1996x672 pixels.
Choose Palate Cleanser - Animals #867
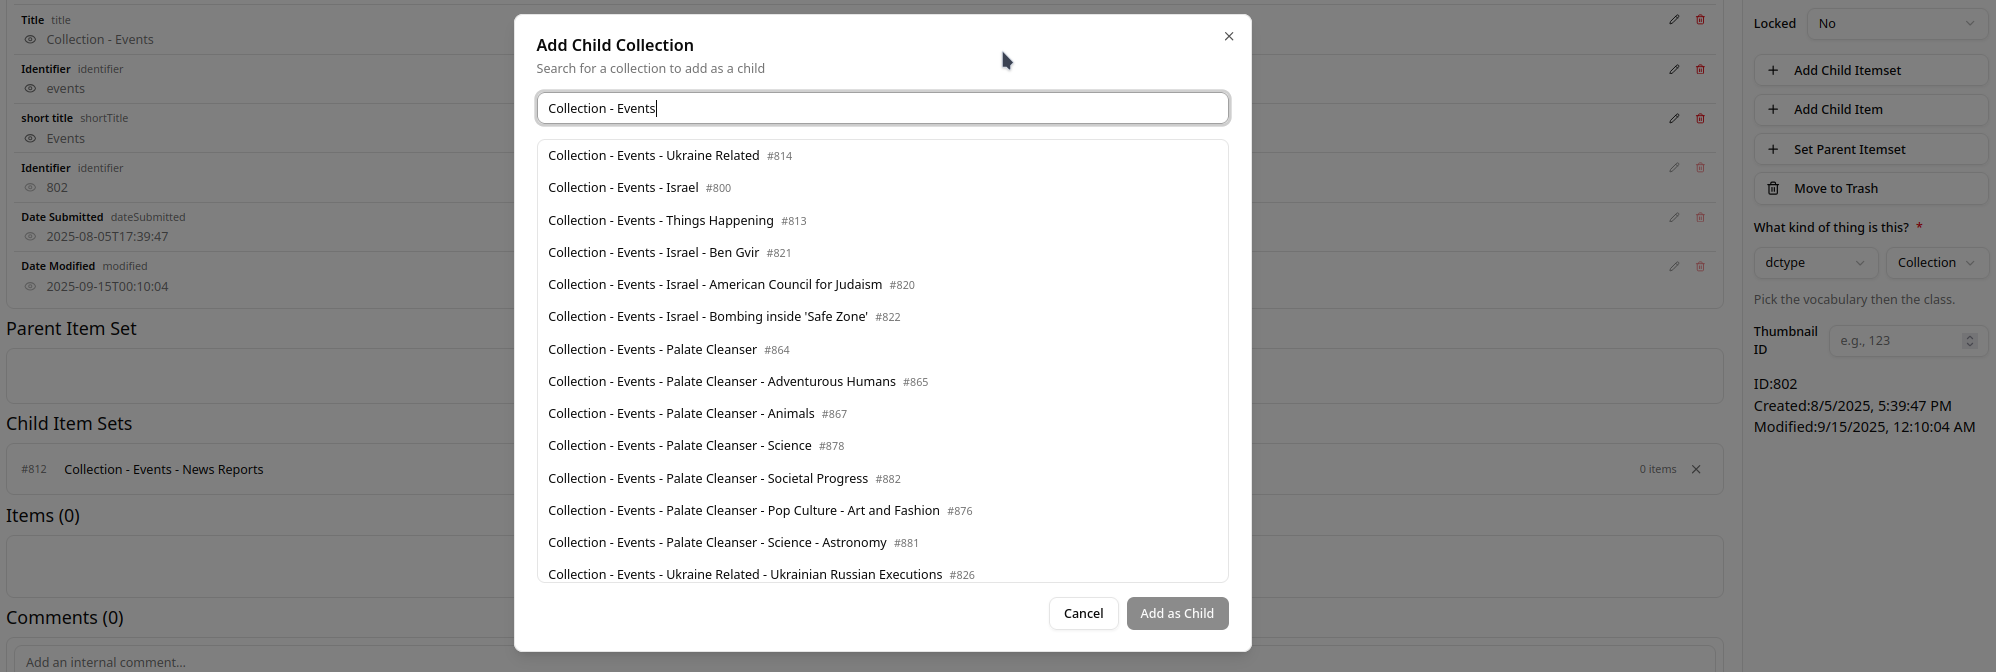pos(883,413)
